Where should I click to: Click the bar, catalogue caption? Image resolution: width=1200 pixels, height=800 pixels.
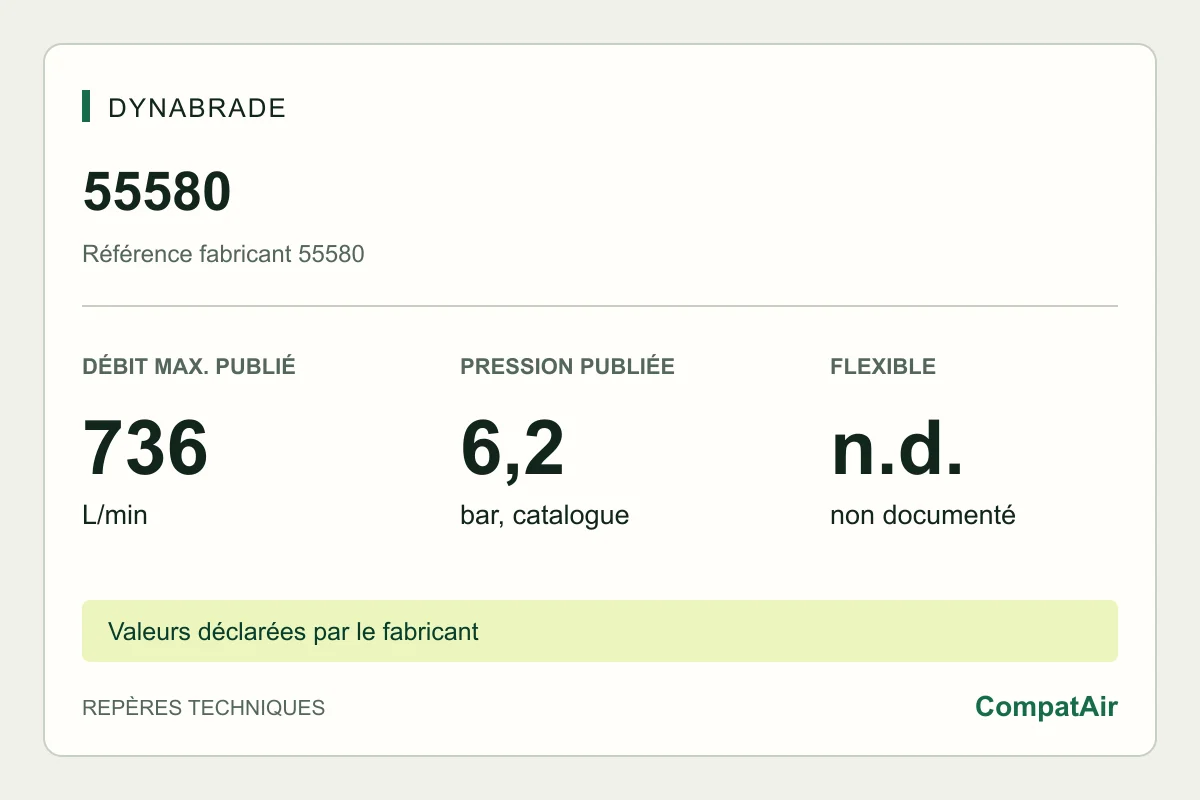pyautogui.click(x=544, y=516)
